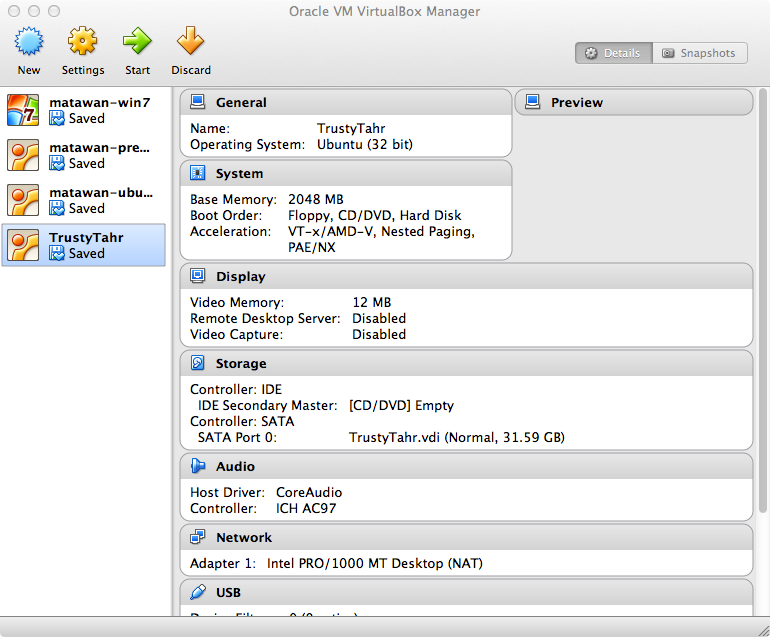This screenshot has height=637, width=770.
Task: Click the 12 MB video memory value
Action: [372, 302]
